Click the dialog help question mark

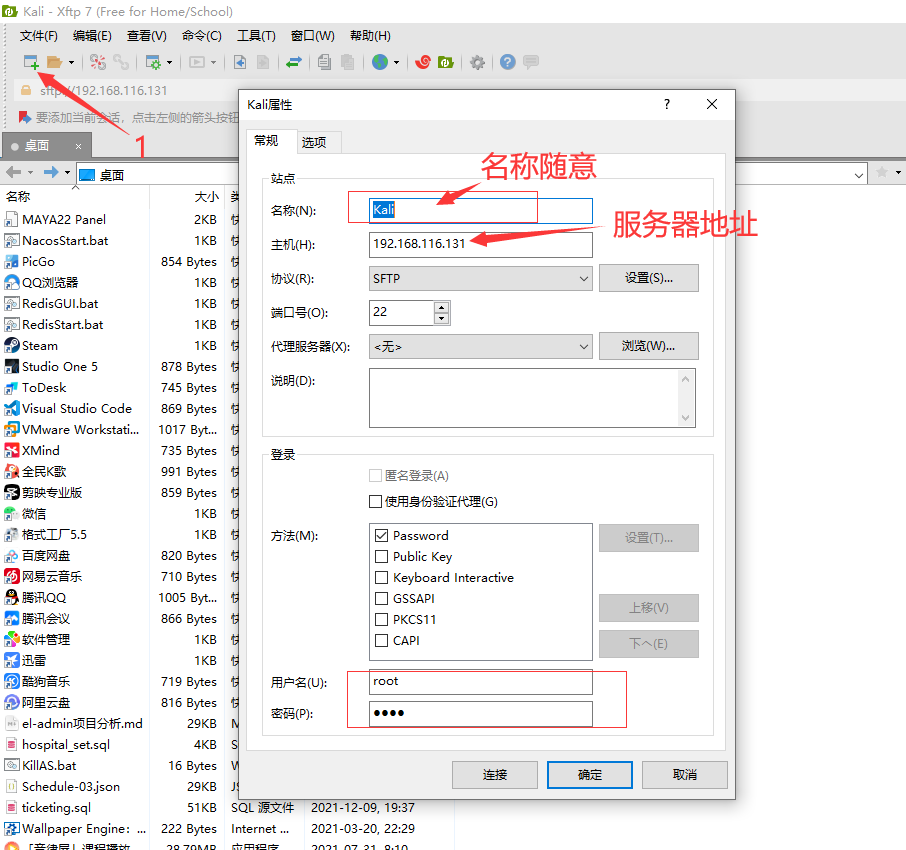[667, 104]
